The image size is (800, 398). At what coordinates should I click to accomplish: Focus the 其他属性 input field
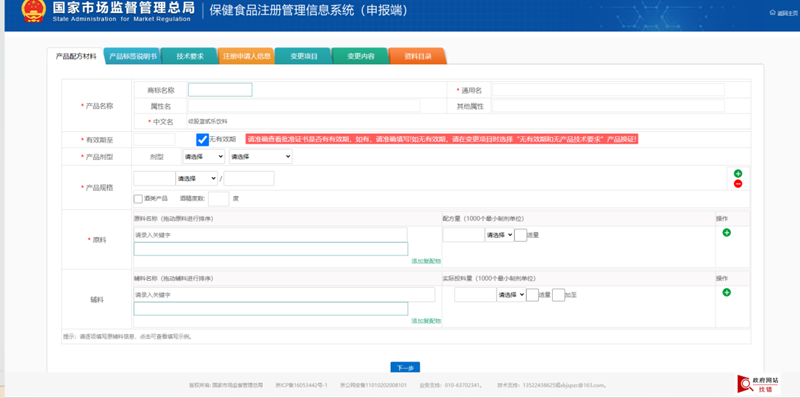click(608, 106)
